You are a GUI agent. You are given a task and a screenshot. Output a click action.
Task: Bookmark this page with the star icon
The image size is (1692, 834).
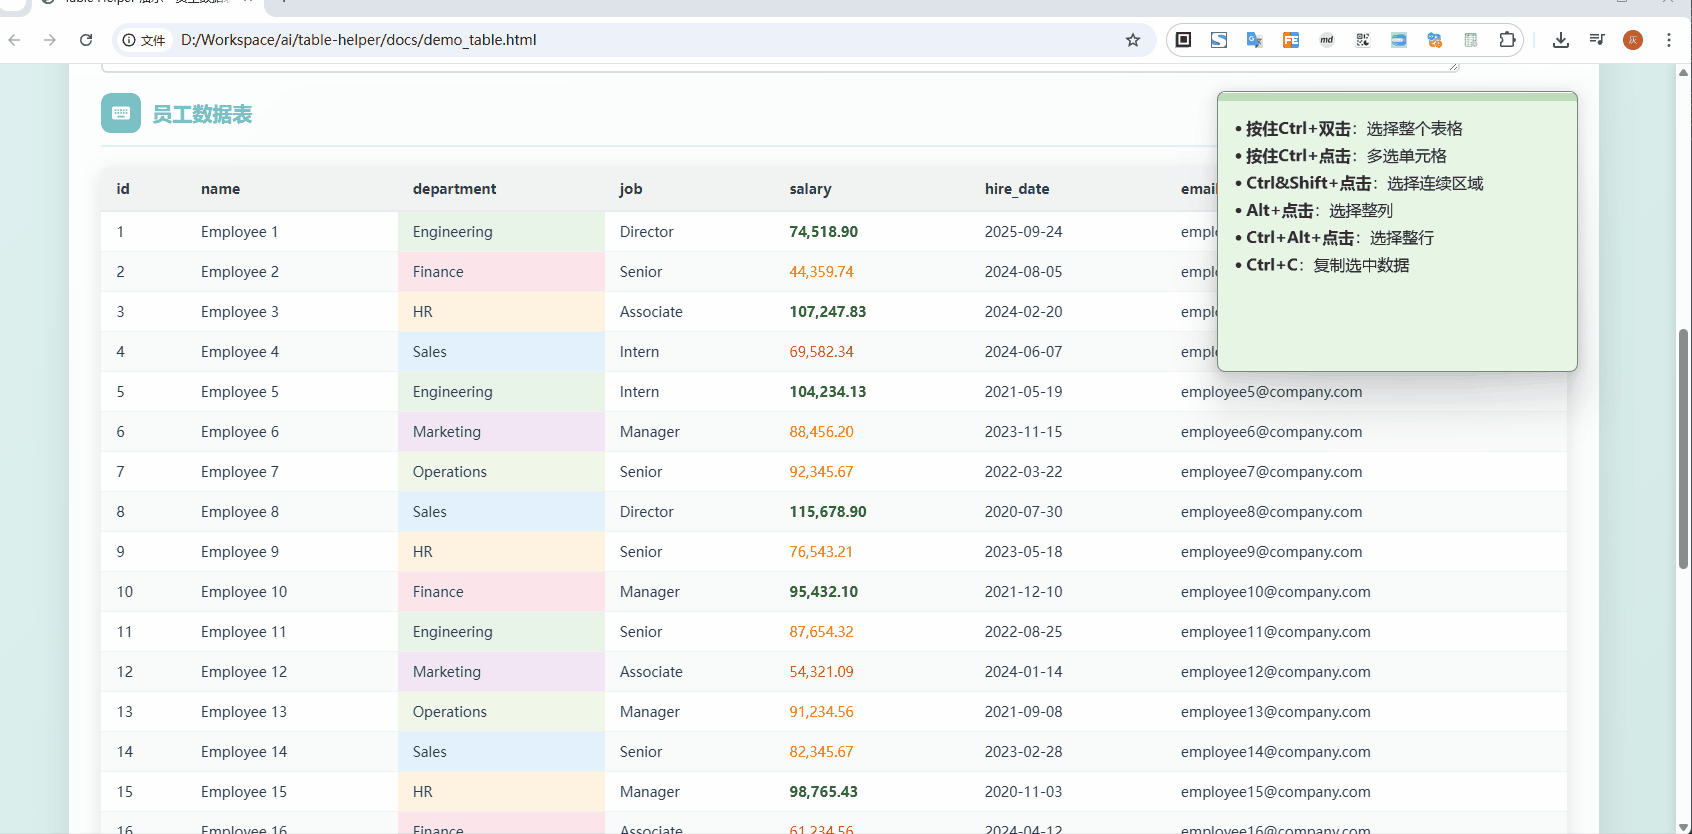(1132, 40)
